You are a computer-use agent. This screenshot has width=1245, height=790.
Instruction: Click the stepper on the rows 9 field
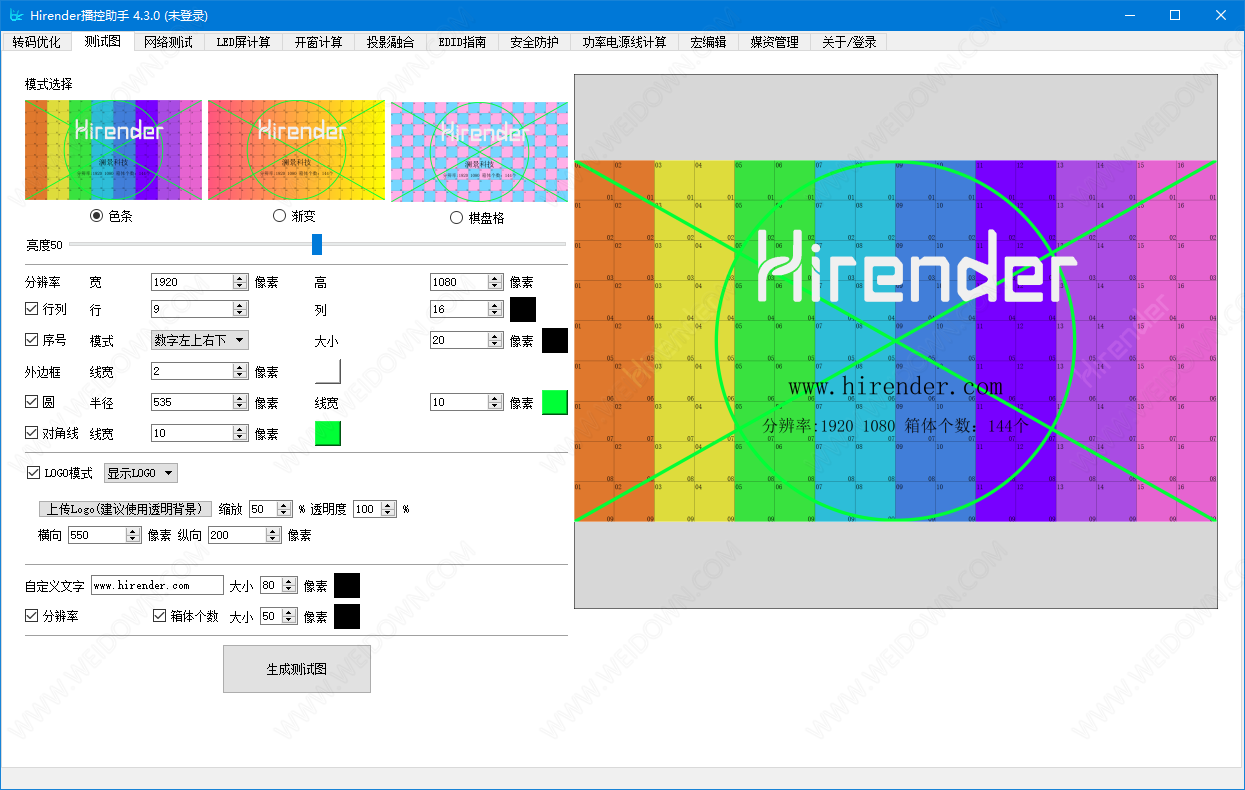point(240,309)
